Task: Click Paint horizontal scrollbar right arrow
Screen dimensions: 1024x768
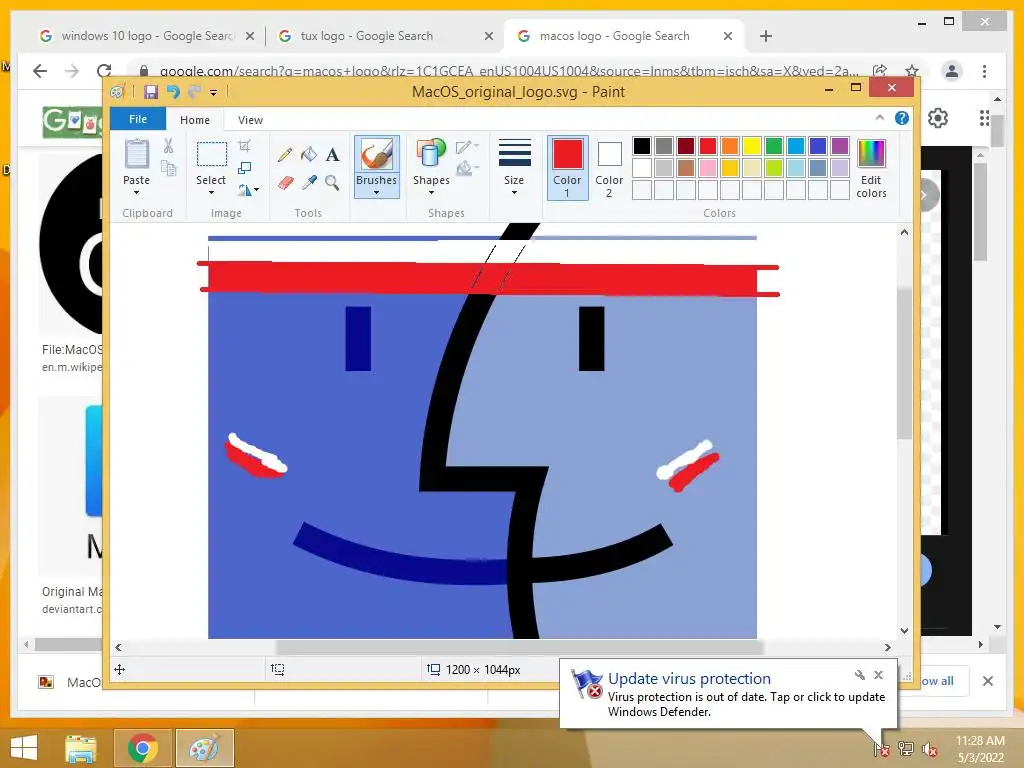Action: click(888, 647)
